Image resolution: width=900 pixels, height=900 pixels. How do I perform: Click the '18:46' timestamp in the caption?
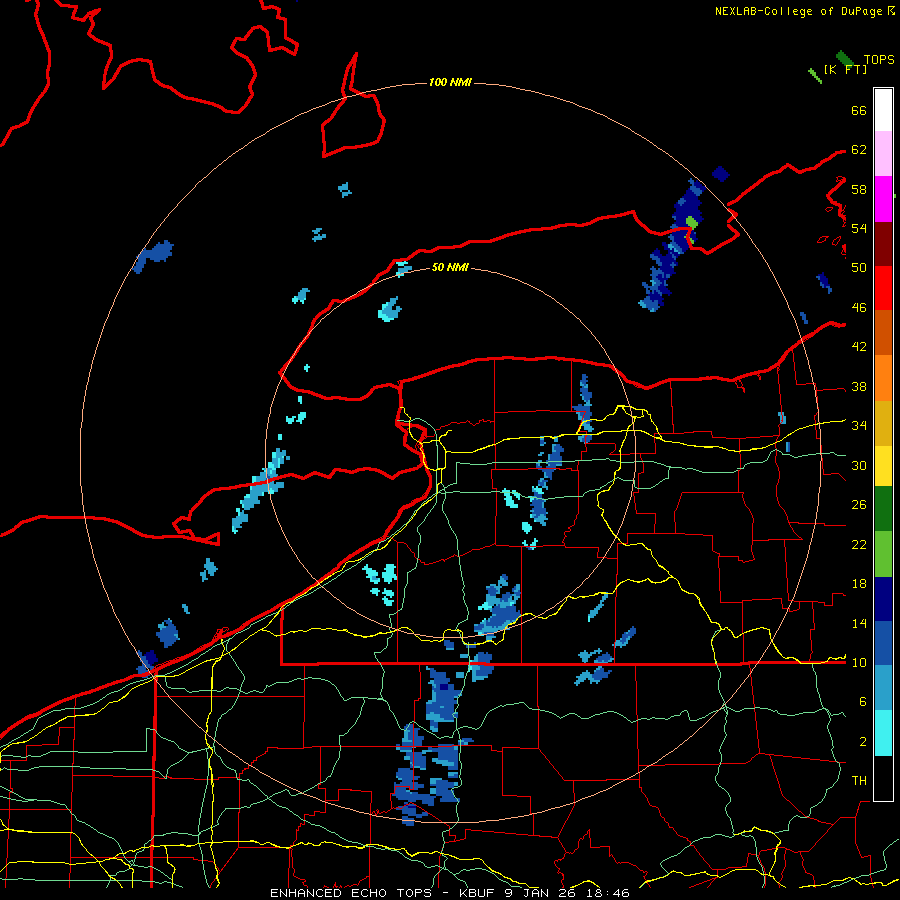coord(606,893)
